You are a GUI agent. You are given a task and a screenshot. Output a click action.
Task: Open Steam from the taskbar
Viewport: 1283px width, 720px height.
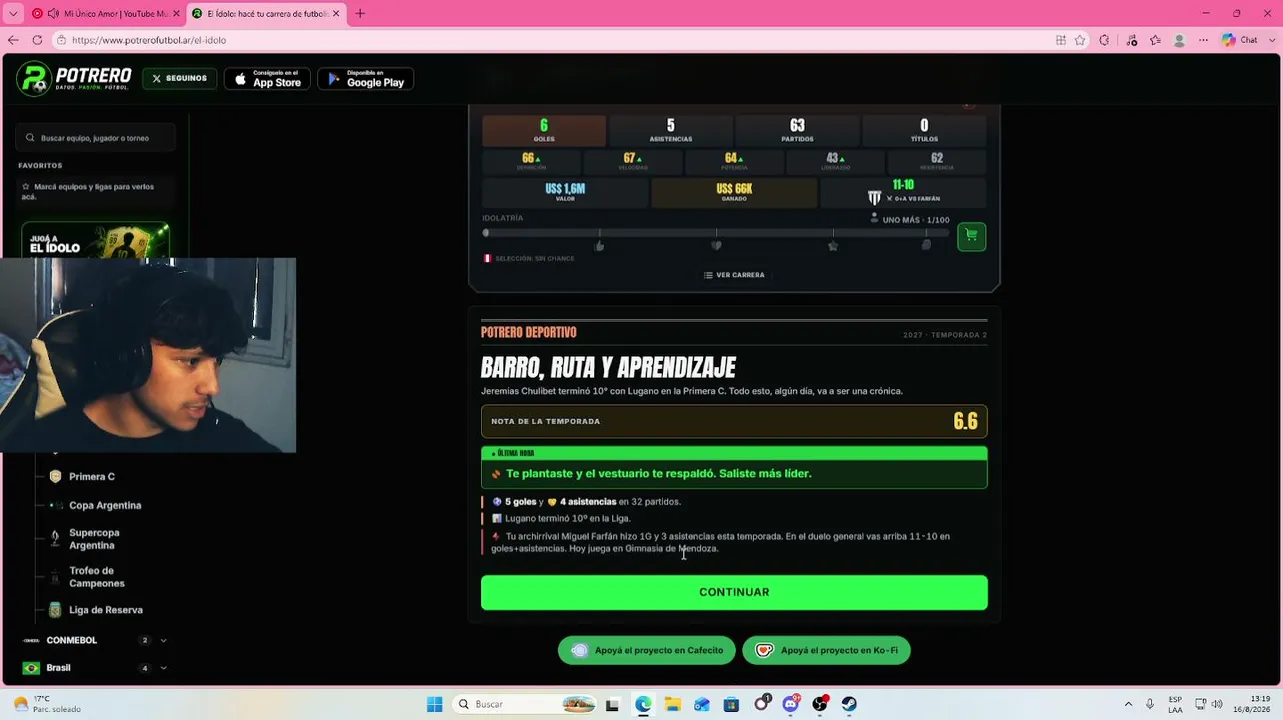849,704
